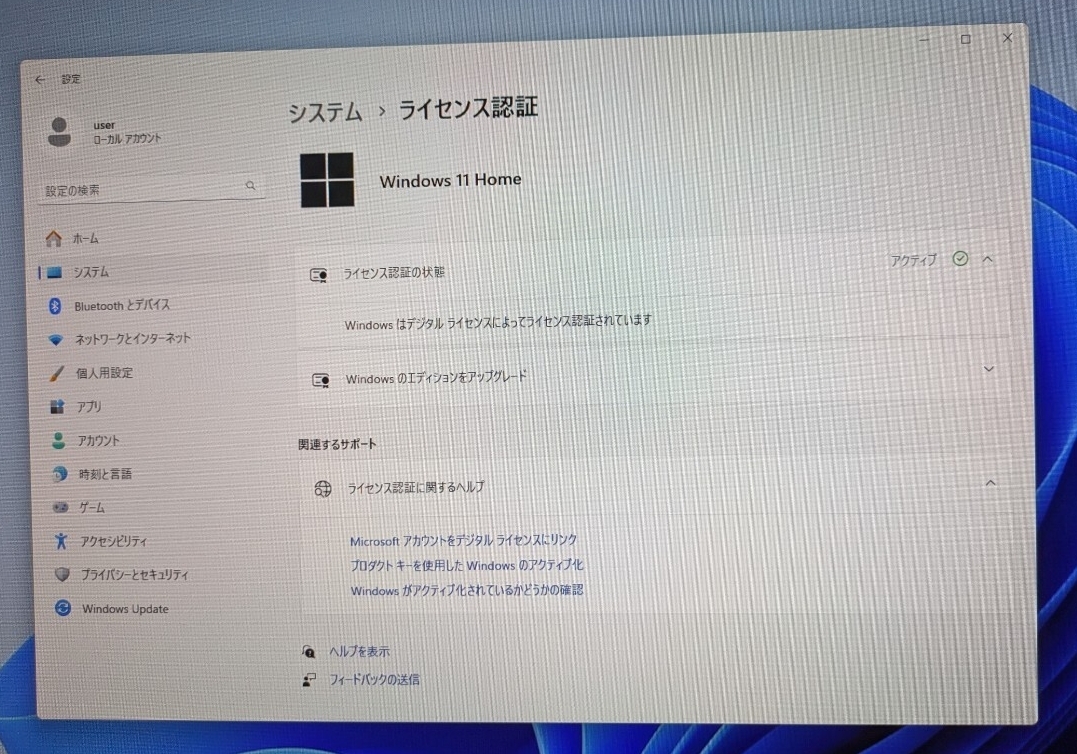The height and width of the screenshot is (754, 1077).
Task: Click the Bluetooth icon in sidebar
Action: click(x=55, y=306)
